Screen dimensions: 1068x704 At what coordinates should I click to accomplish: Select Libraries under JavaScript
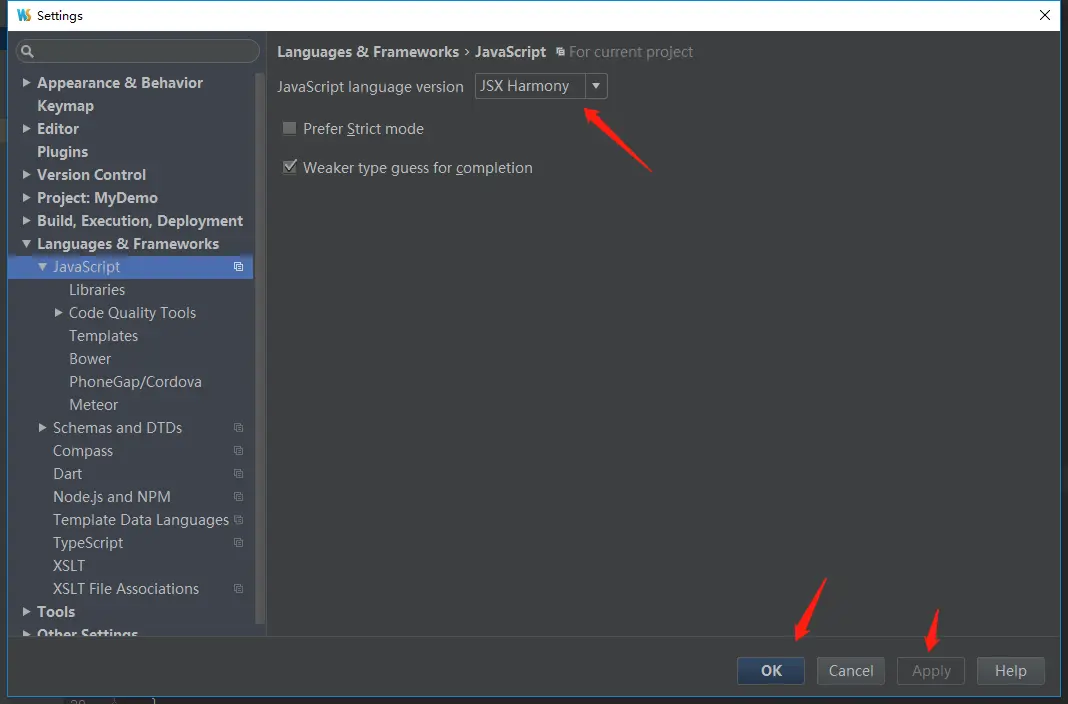[97, 290]
